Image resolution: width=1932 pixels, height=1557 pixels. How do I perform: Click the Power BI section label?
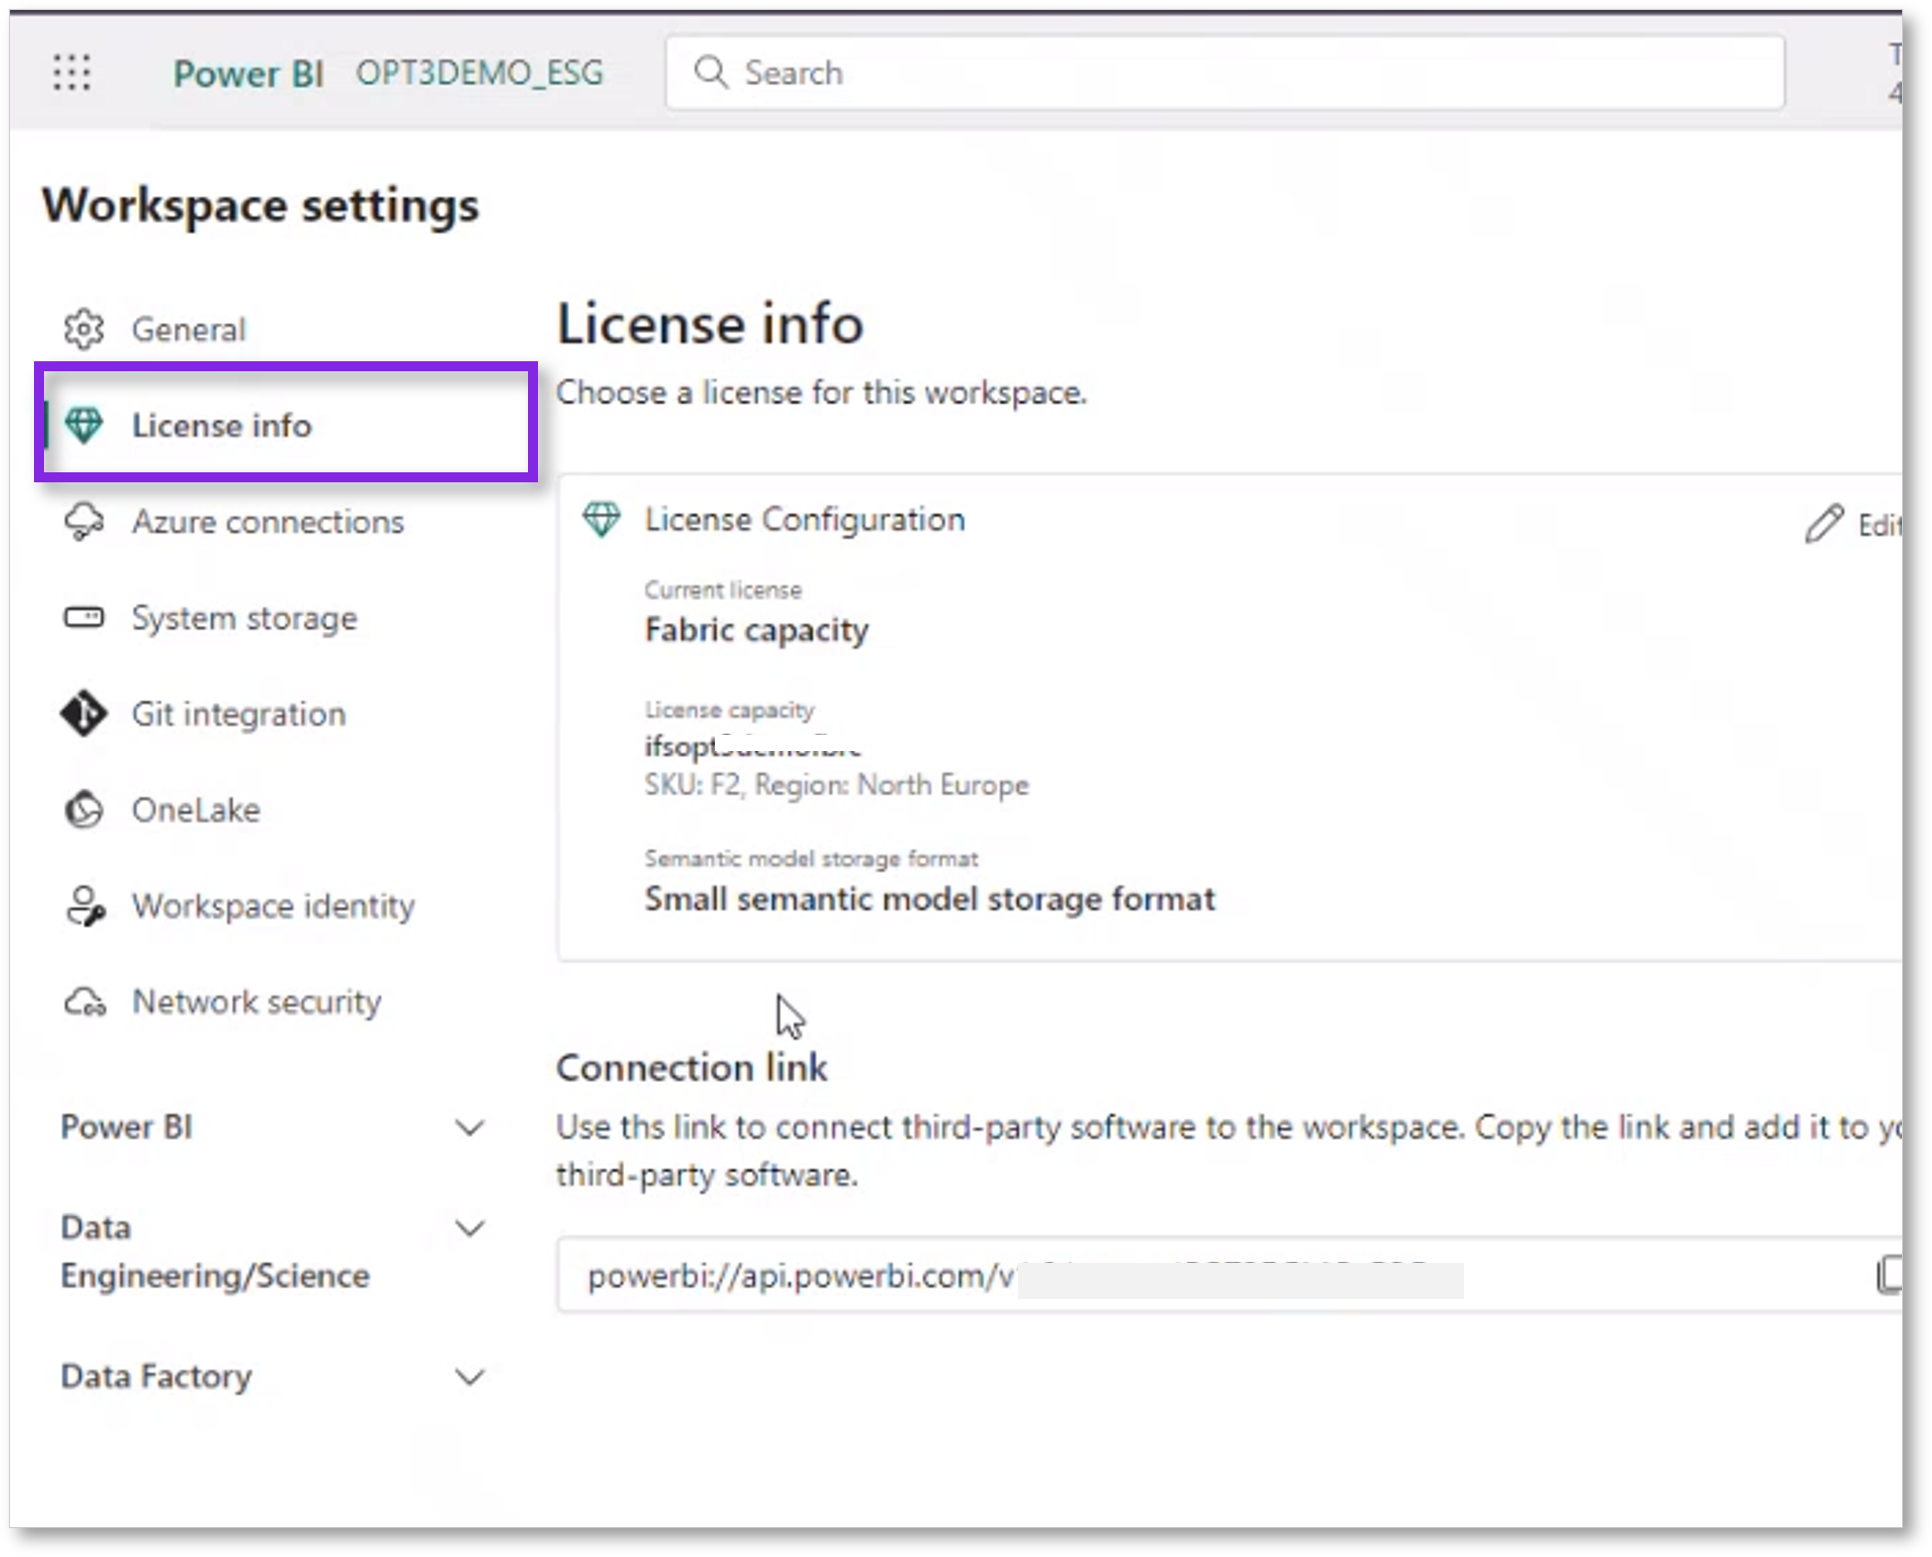point(127,1127)
